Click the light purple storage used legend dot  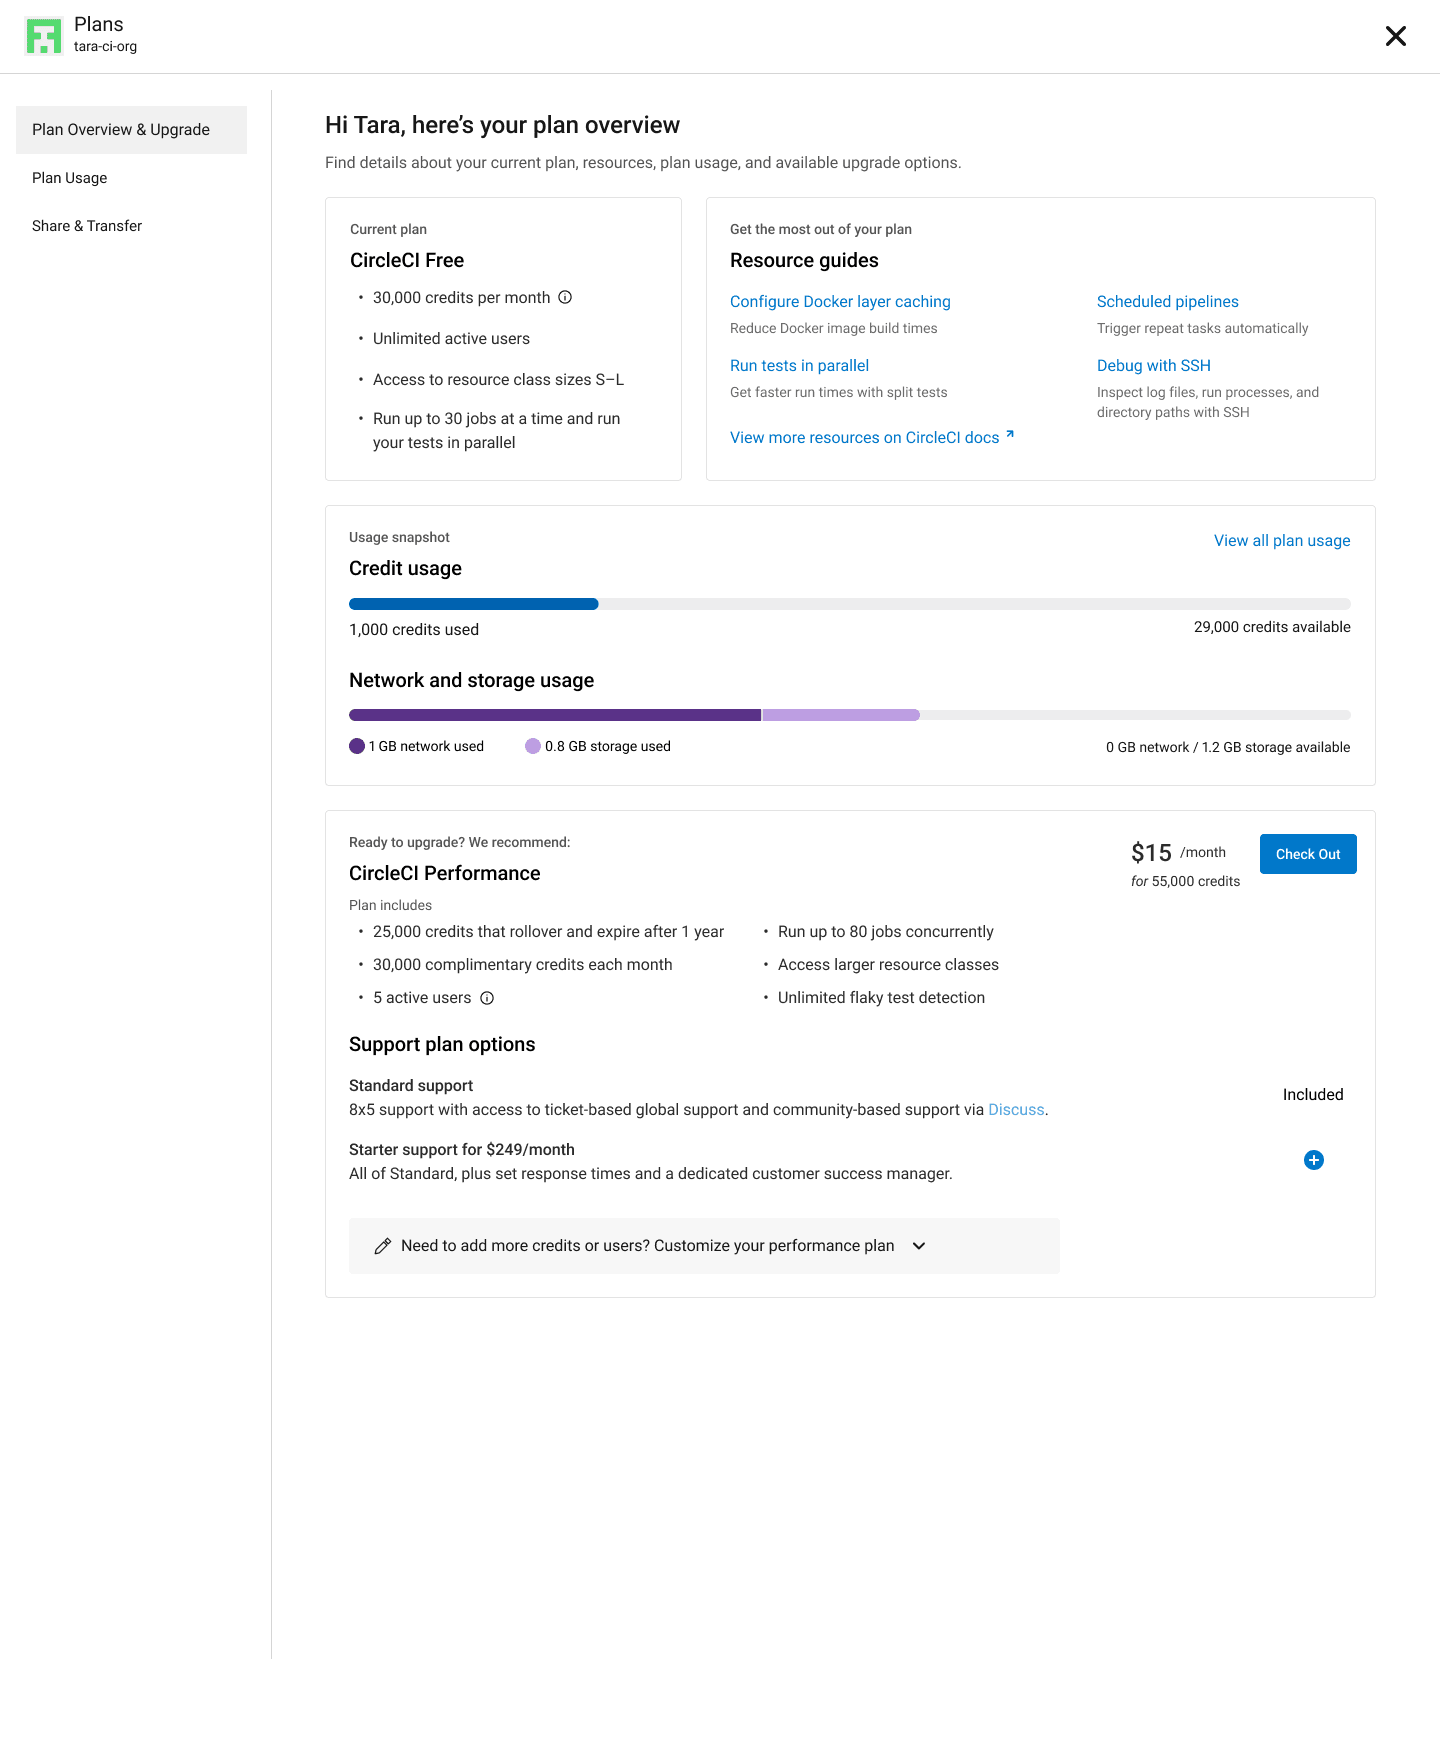point(533,746)
